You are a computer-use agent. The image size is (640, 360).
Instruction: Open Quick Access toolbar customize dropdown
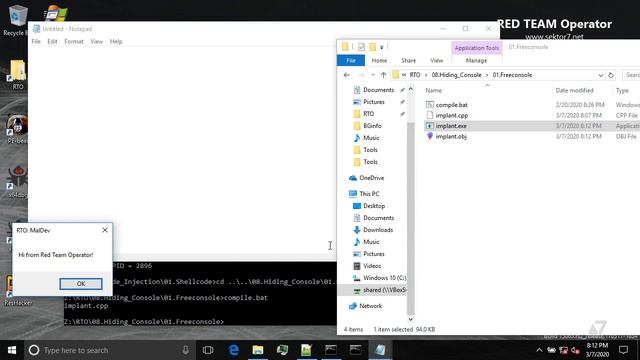click(381, 47)
